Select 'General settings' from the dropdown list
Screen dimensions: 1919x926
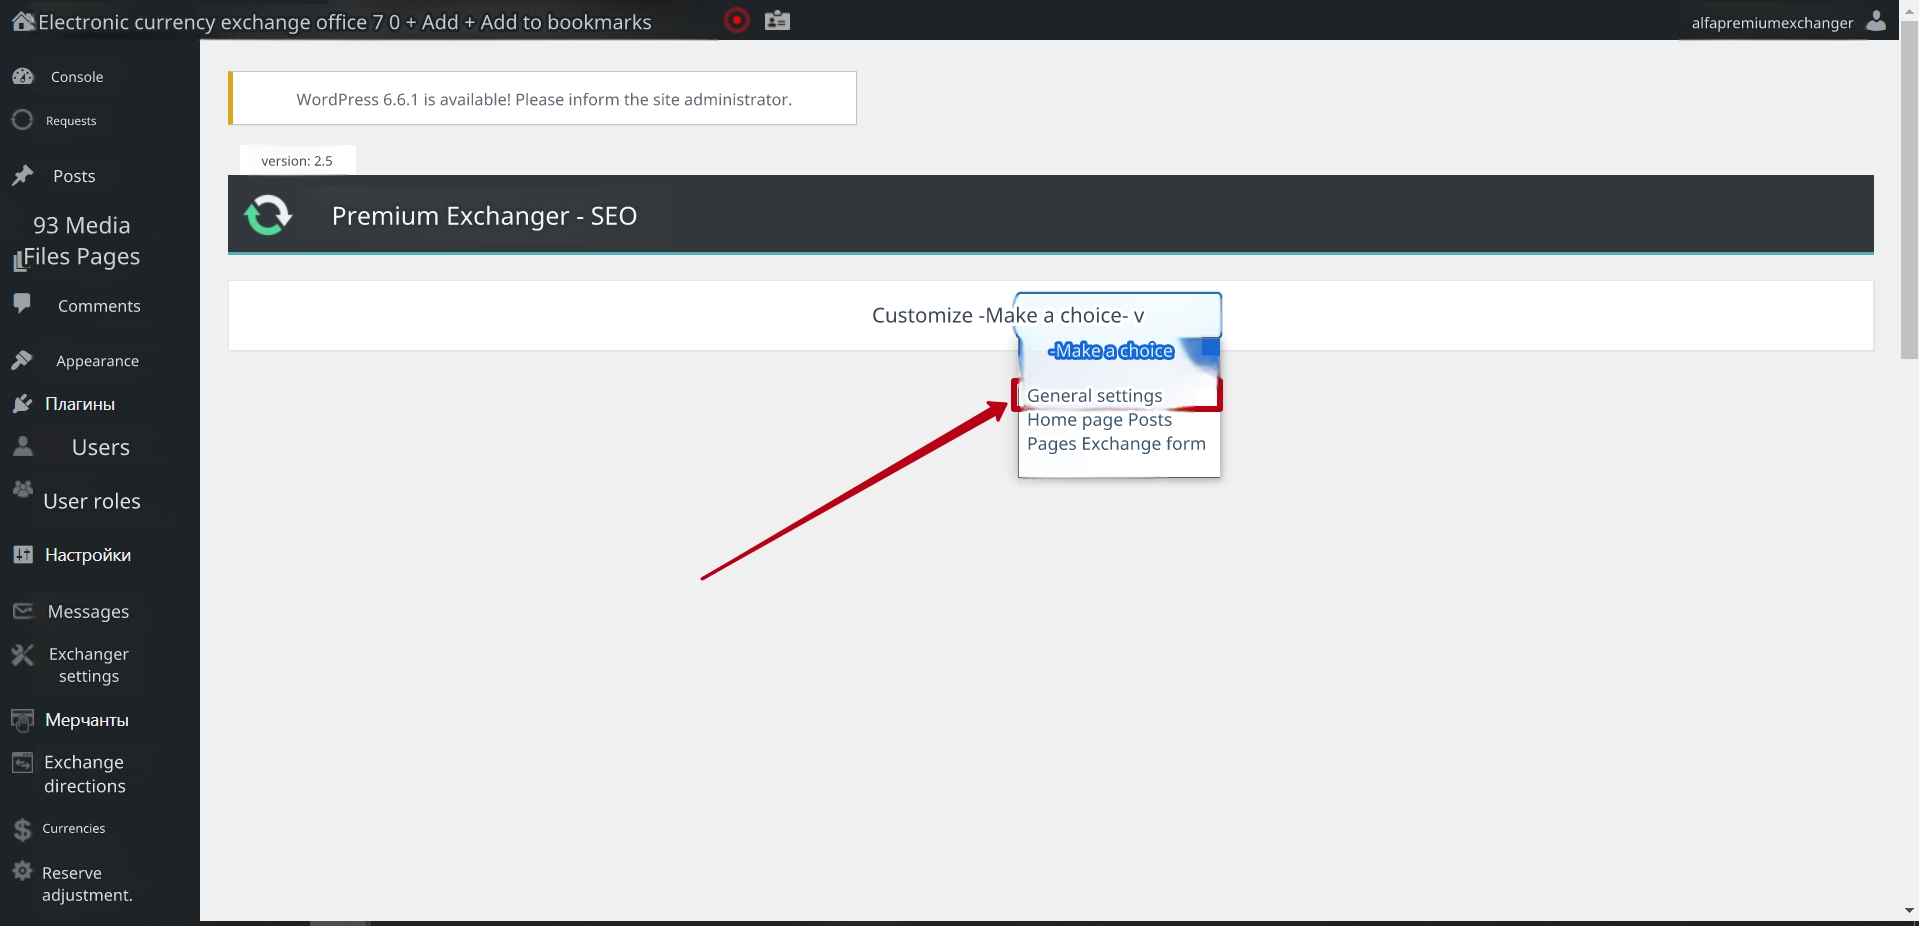tap(1095, 396)
